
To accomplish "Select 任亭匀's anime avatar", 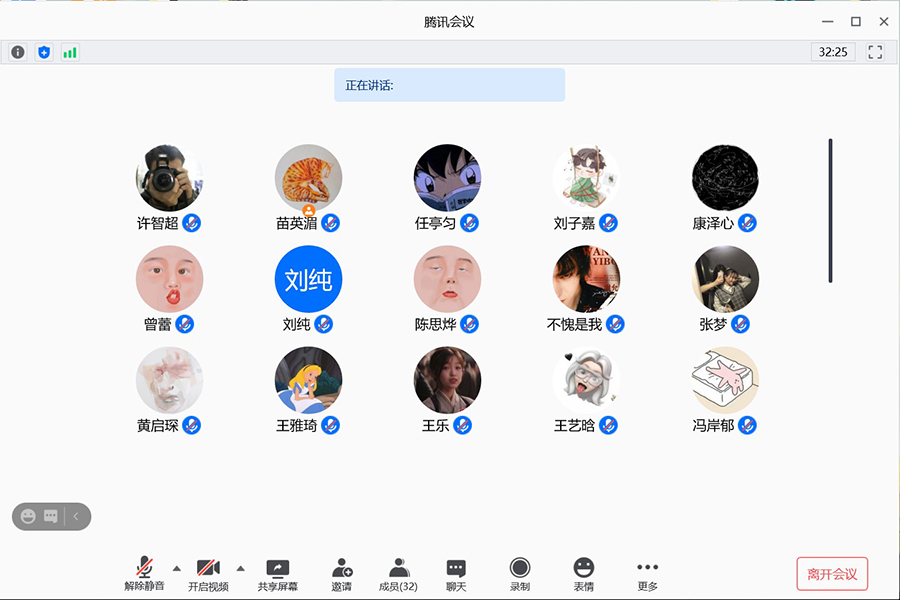I will (x=447, y=177).
